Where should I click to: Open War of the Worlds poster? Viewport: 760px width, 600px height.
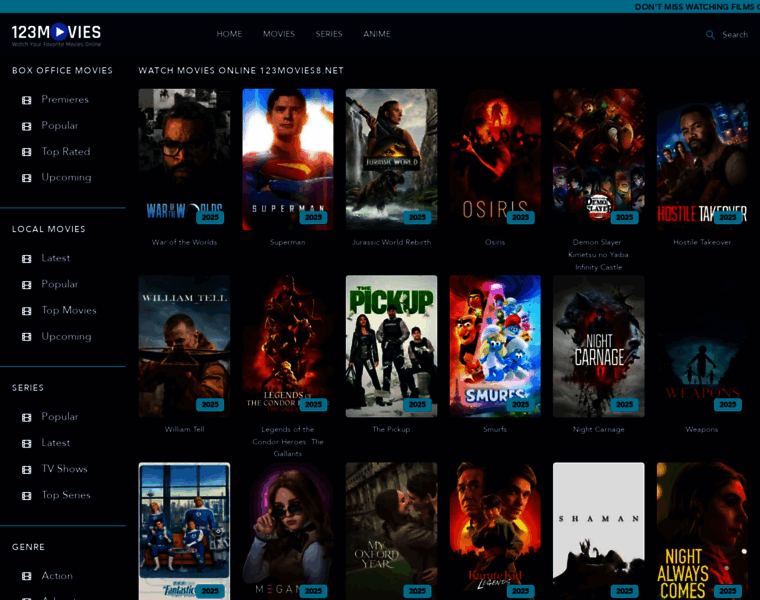(x=184, y=159)
